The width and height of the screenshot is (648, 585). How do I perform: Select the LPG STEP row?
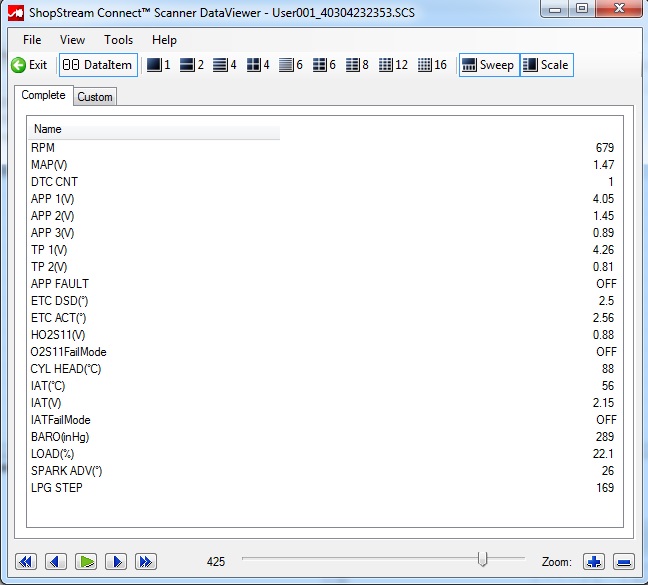(324, 488)
